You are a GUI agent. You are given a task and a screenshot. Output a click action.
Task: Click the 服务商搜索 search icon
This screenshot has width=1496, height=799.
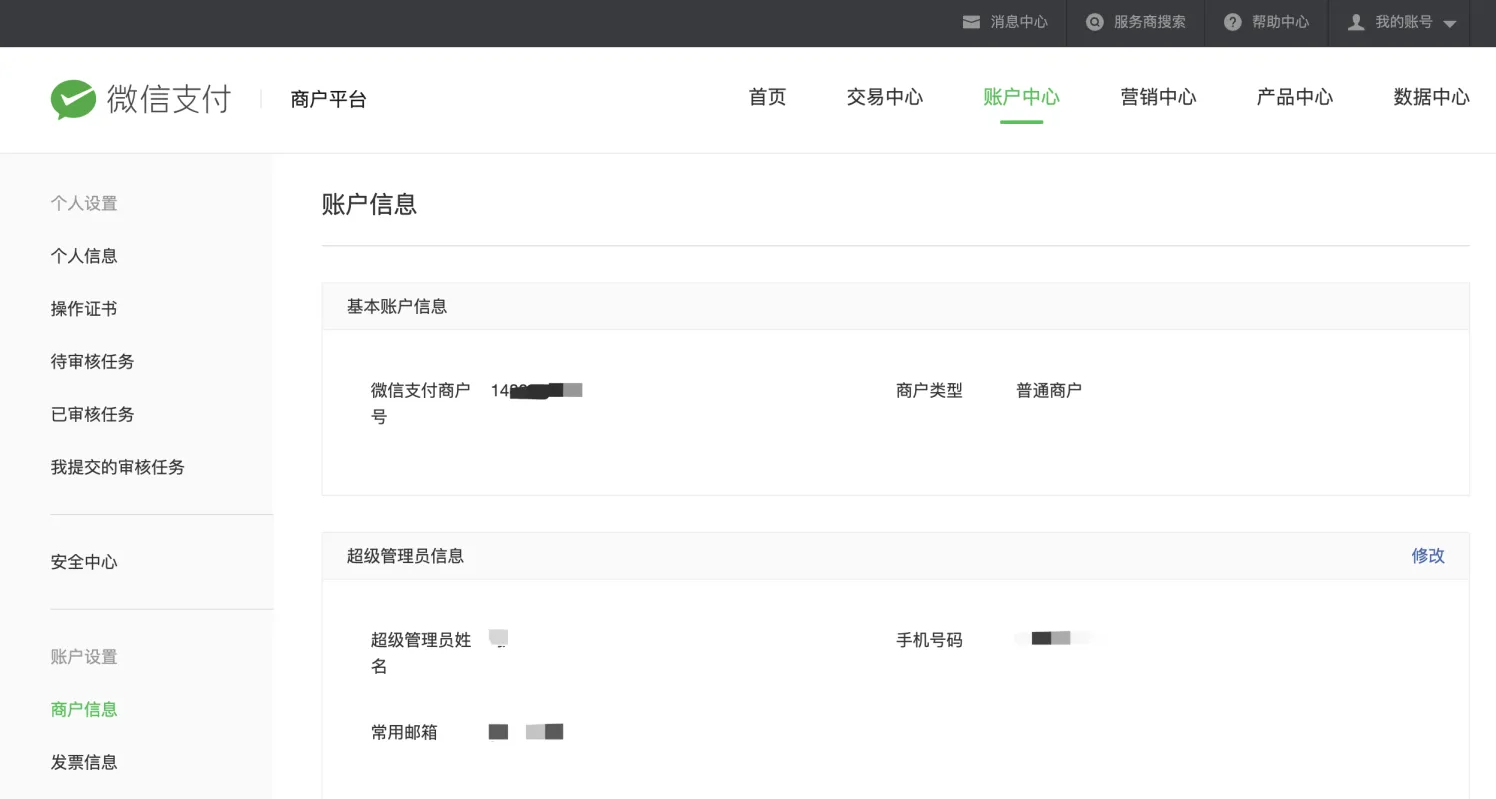[x=1095, y=22]
